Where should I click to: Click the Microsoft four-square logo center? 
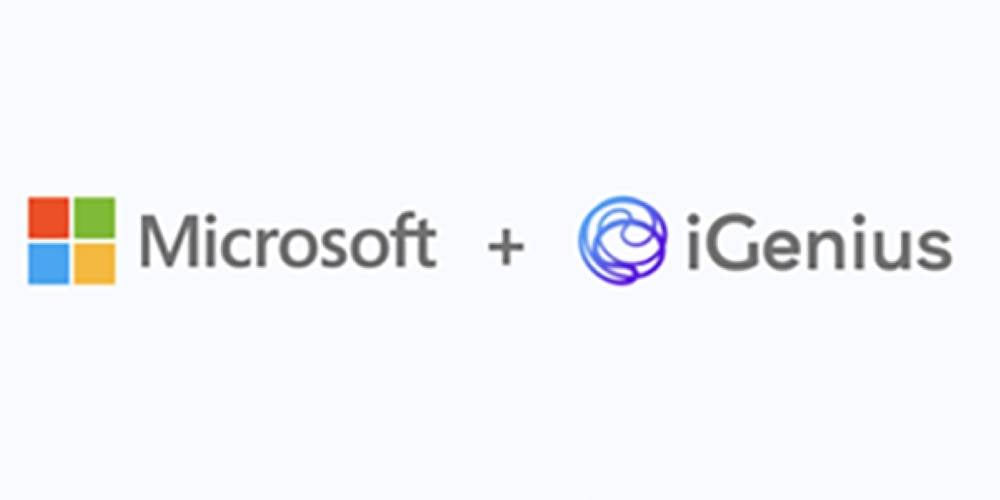pyautogui.click(x=71, y=240)
